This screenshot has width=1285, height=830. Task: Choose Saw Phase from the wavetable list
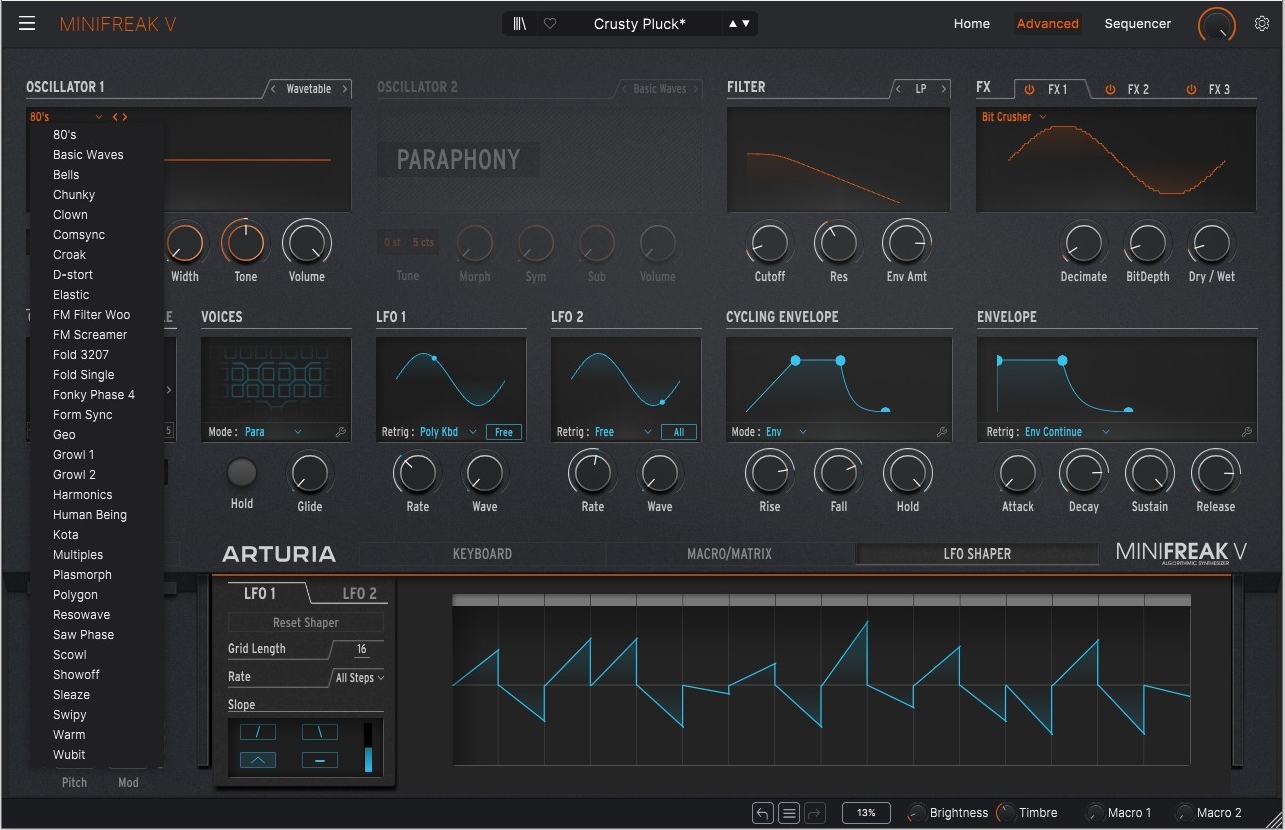tap(83, 634)
